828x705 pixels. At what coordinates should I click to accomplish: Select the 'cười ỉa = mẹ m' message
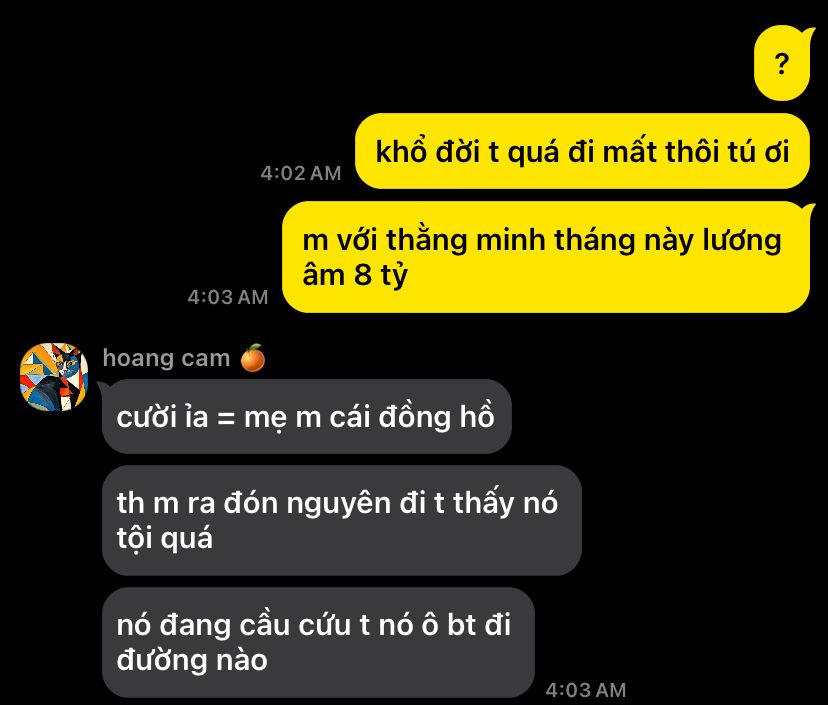tap(307, 417)
